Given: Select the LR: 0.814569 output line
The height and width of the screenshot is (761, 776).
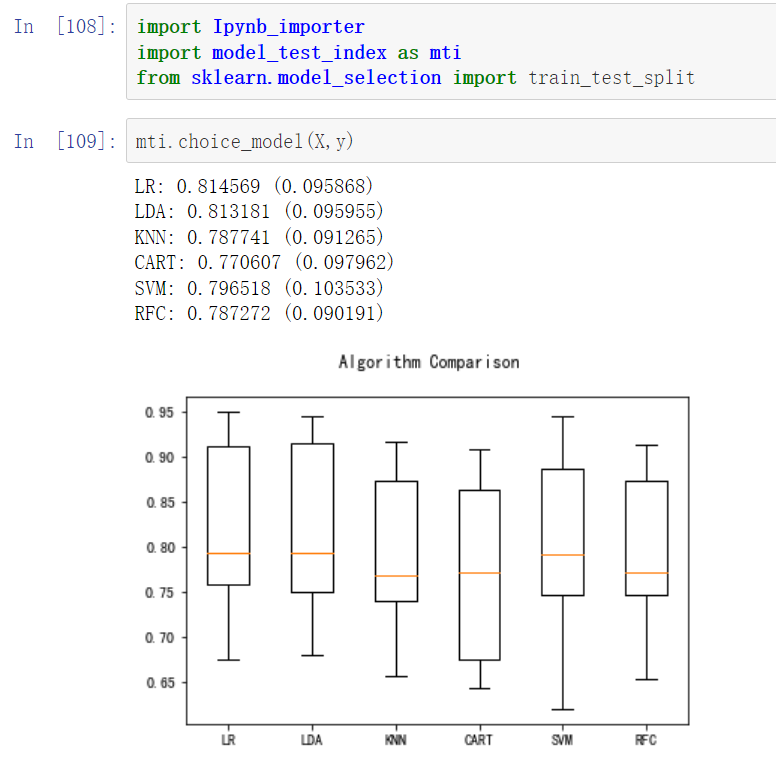Looking at the screenshot, I should (x=253, y=186).
